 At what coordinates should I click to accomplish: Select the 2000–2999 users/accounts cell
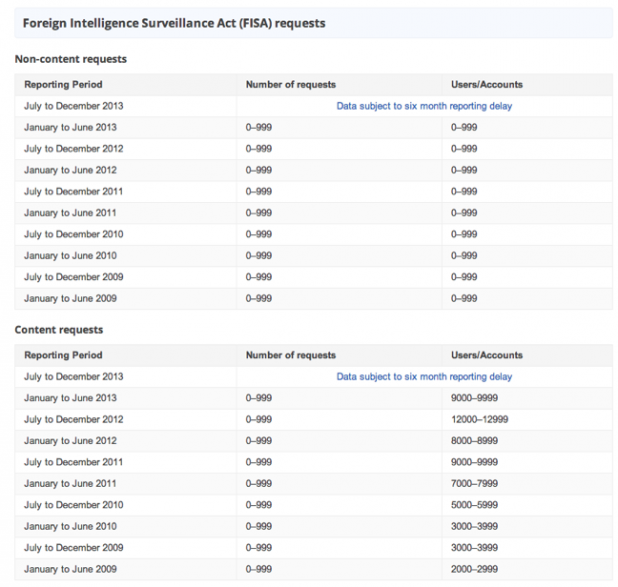tap(474, 569)
